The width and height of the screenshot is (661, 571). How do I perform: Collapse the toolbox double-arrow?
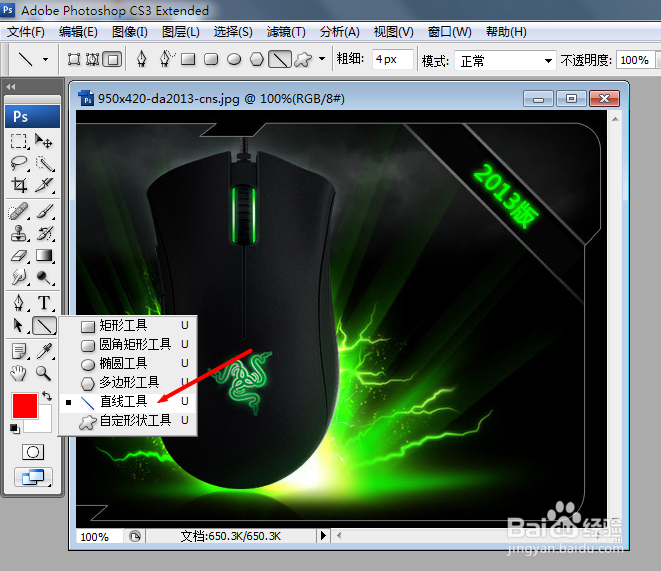tap(11, 87)
